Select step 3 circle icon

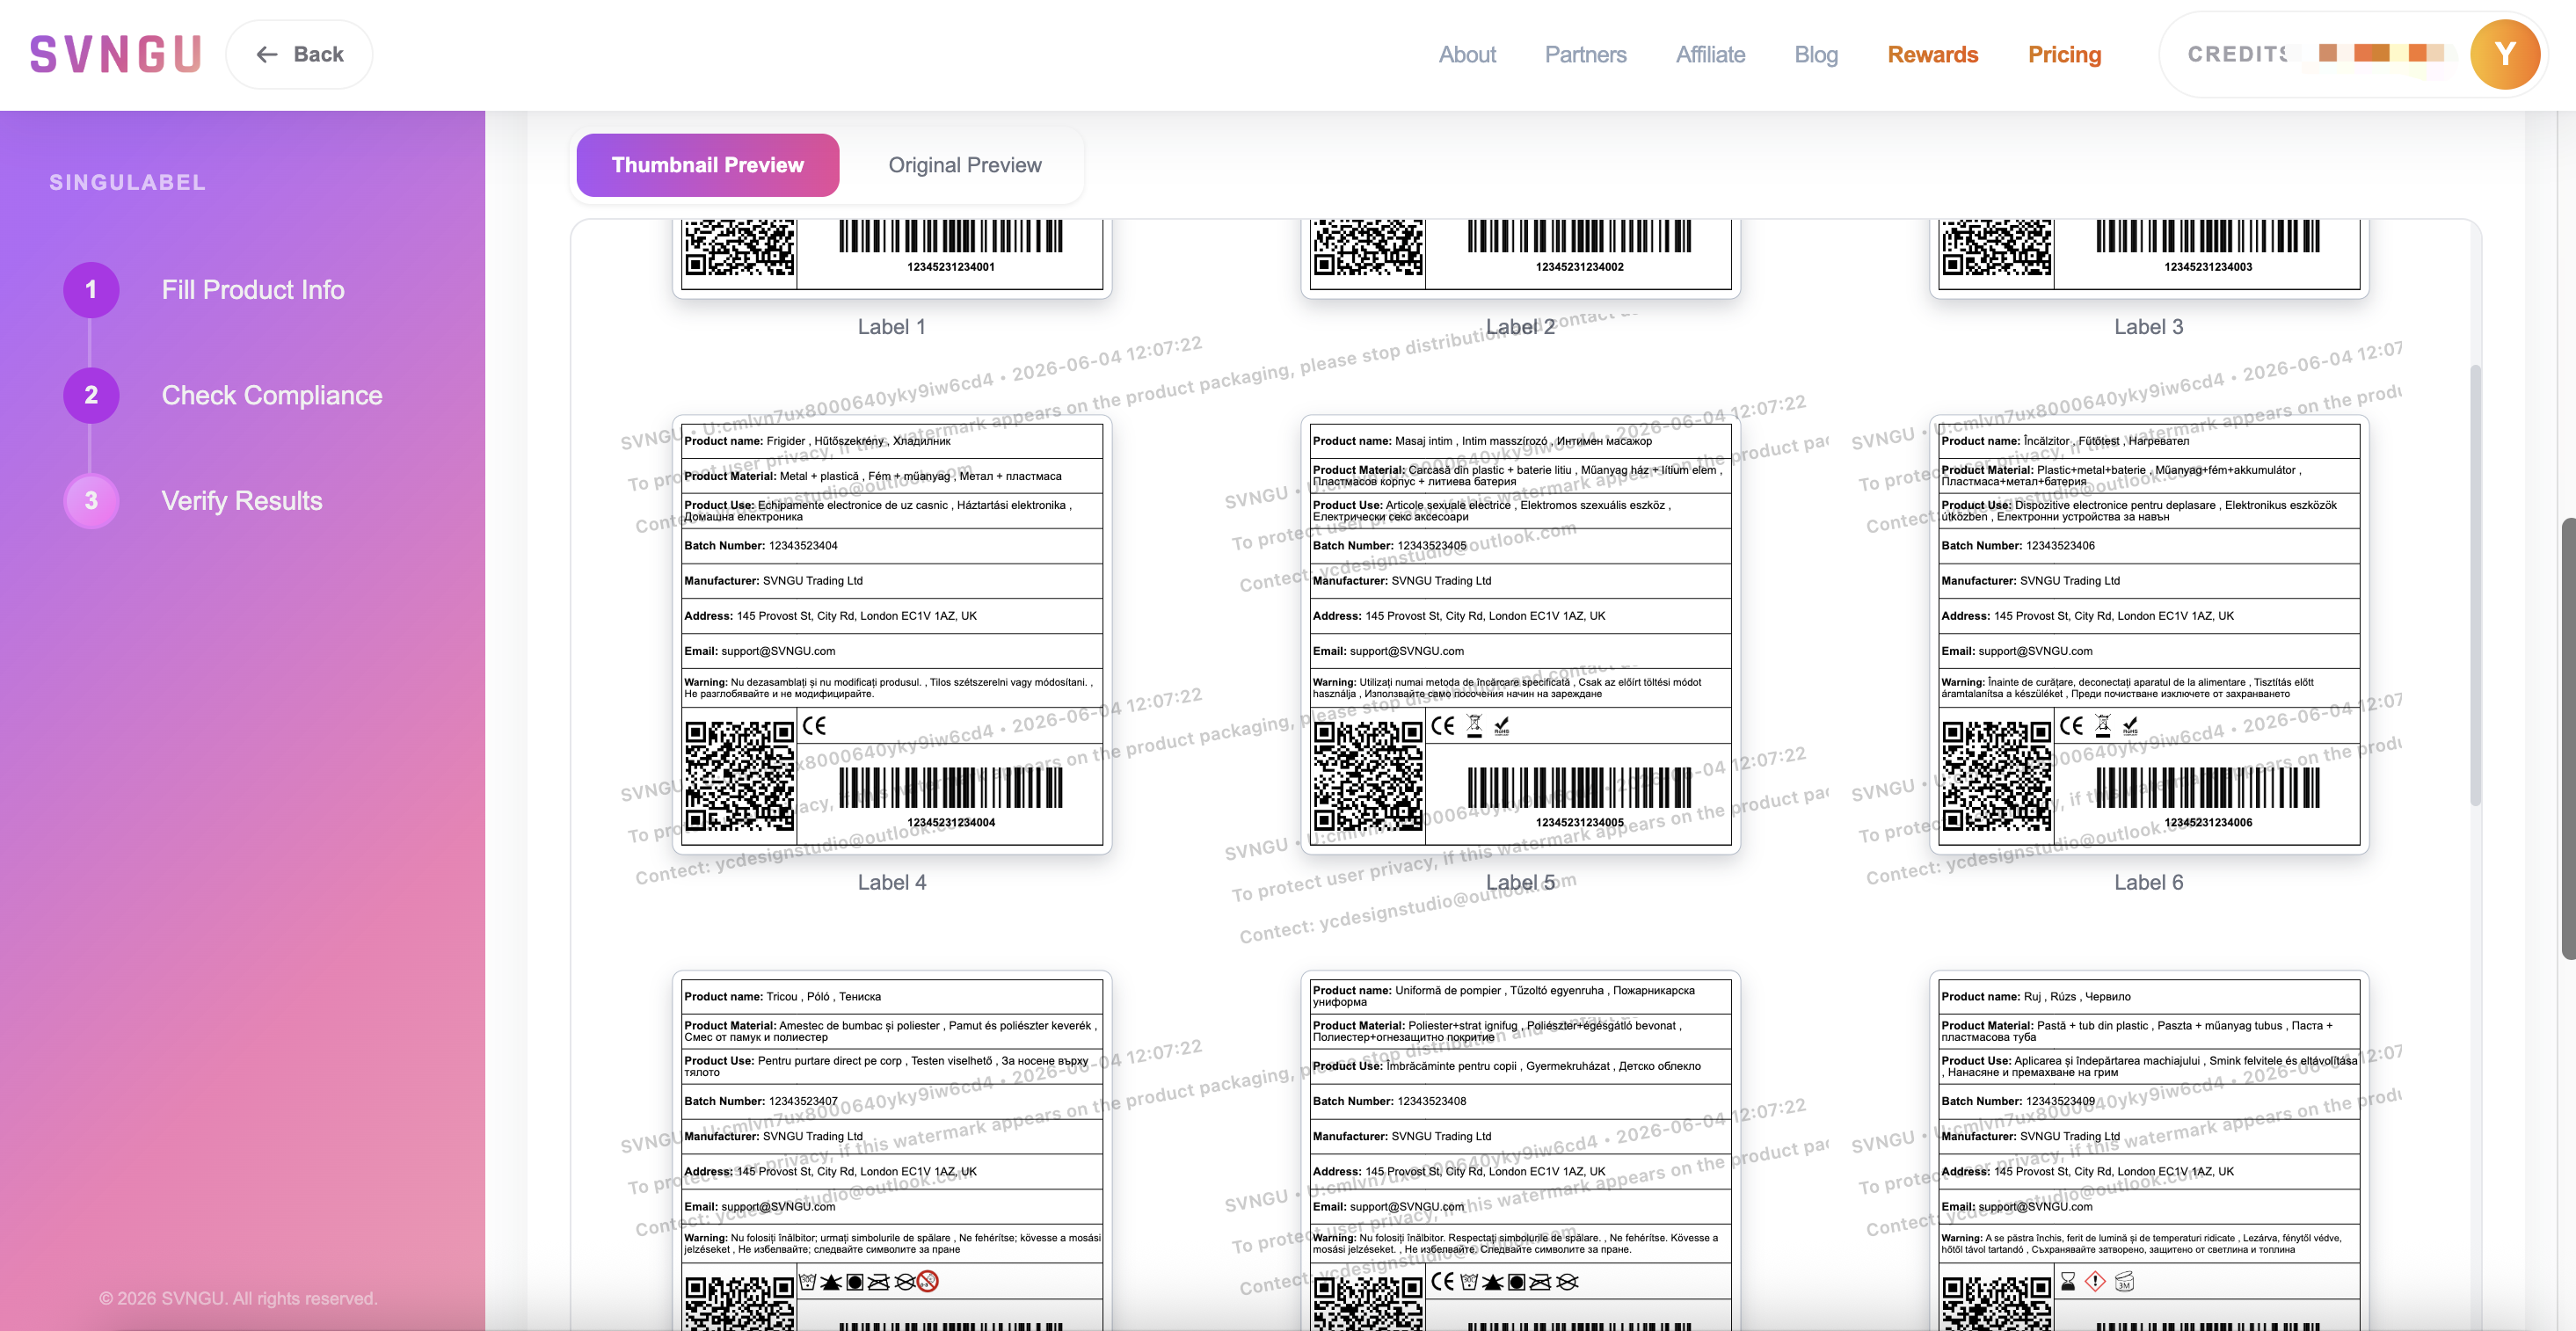coord(91,501)
